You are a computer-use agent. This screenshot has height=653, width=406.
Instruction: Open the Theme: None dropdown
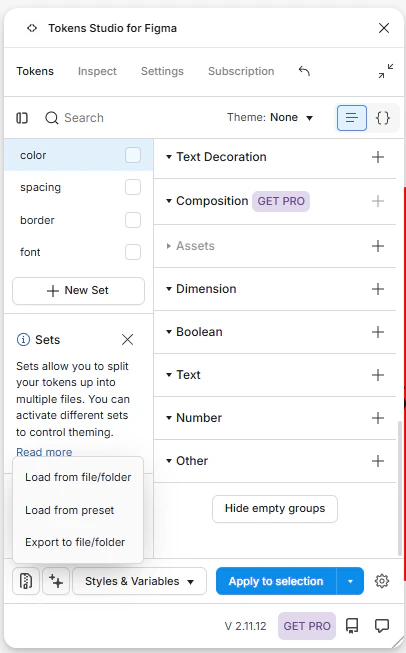270,117
